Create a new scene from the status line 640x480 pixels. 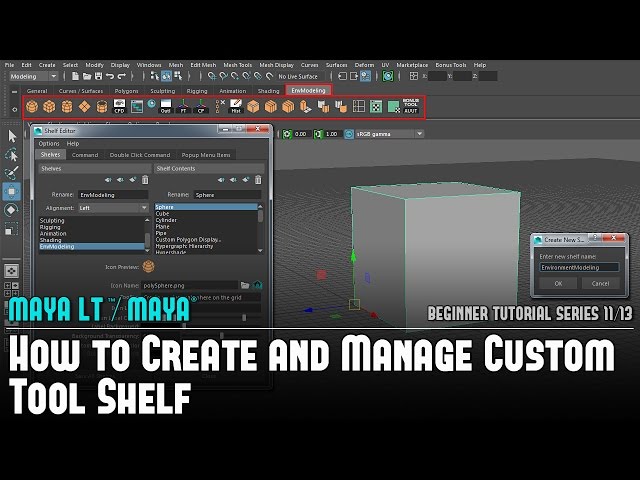click(x=76, y=76)
